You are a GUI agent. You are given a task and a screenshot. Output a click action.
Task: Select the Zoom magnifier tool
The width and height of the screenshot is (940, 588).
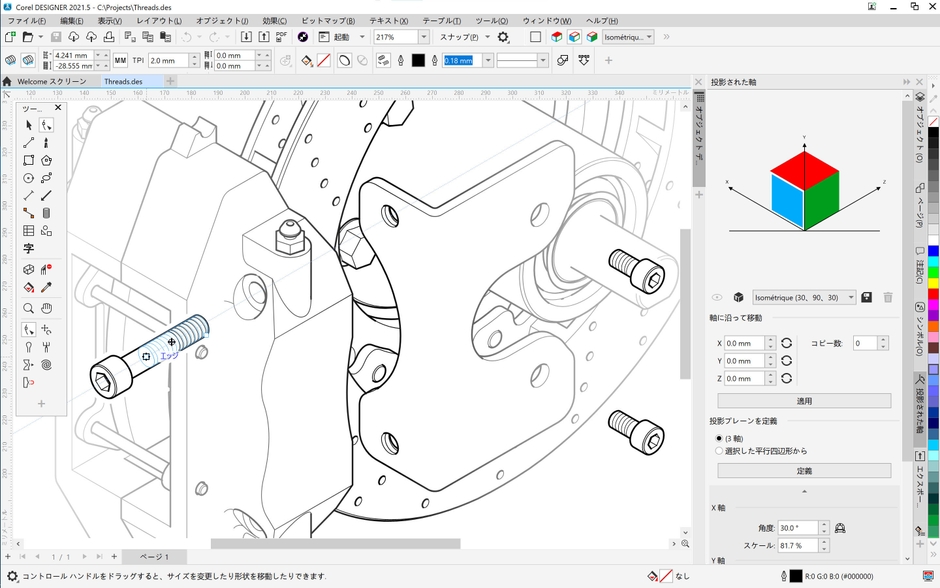28,308
